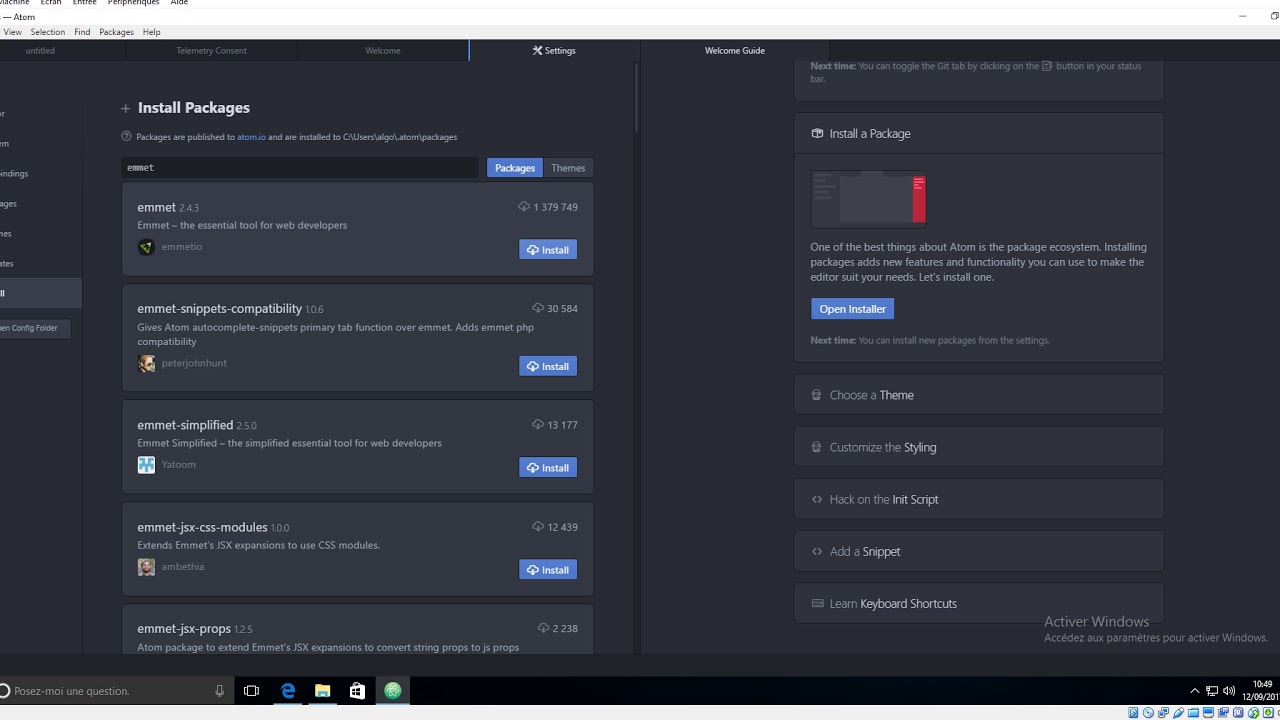This screenshot has height=720, width=1280.
Task: Click the download icon beside 30 584
Action: (x=538, y=309)
